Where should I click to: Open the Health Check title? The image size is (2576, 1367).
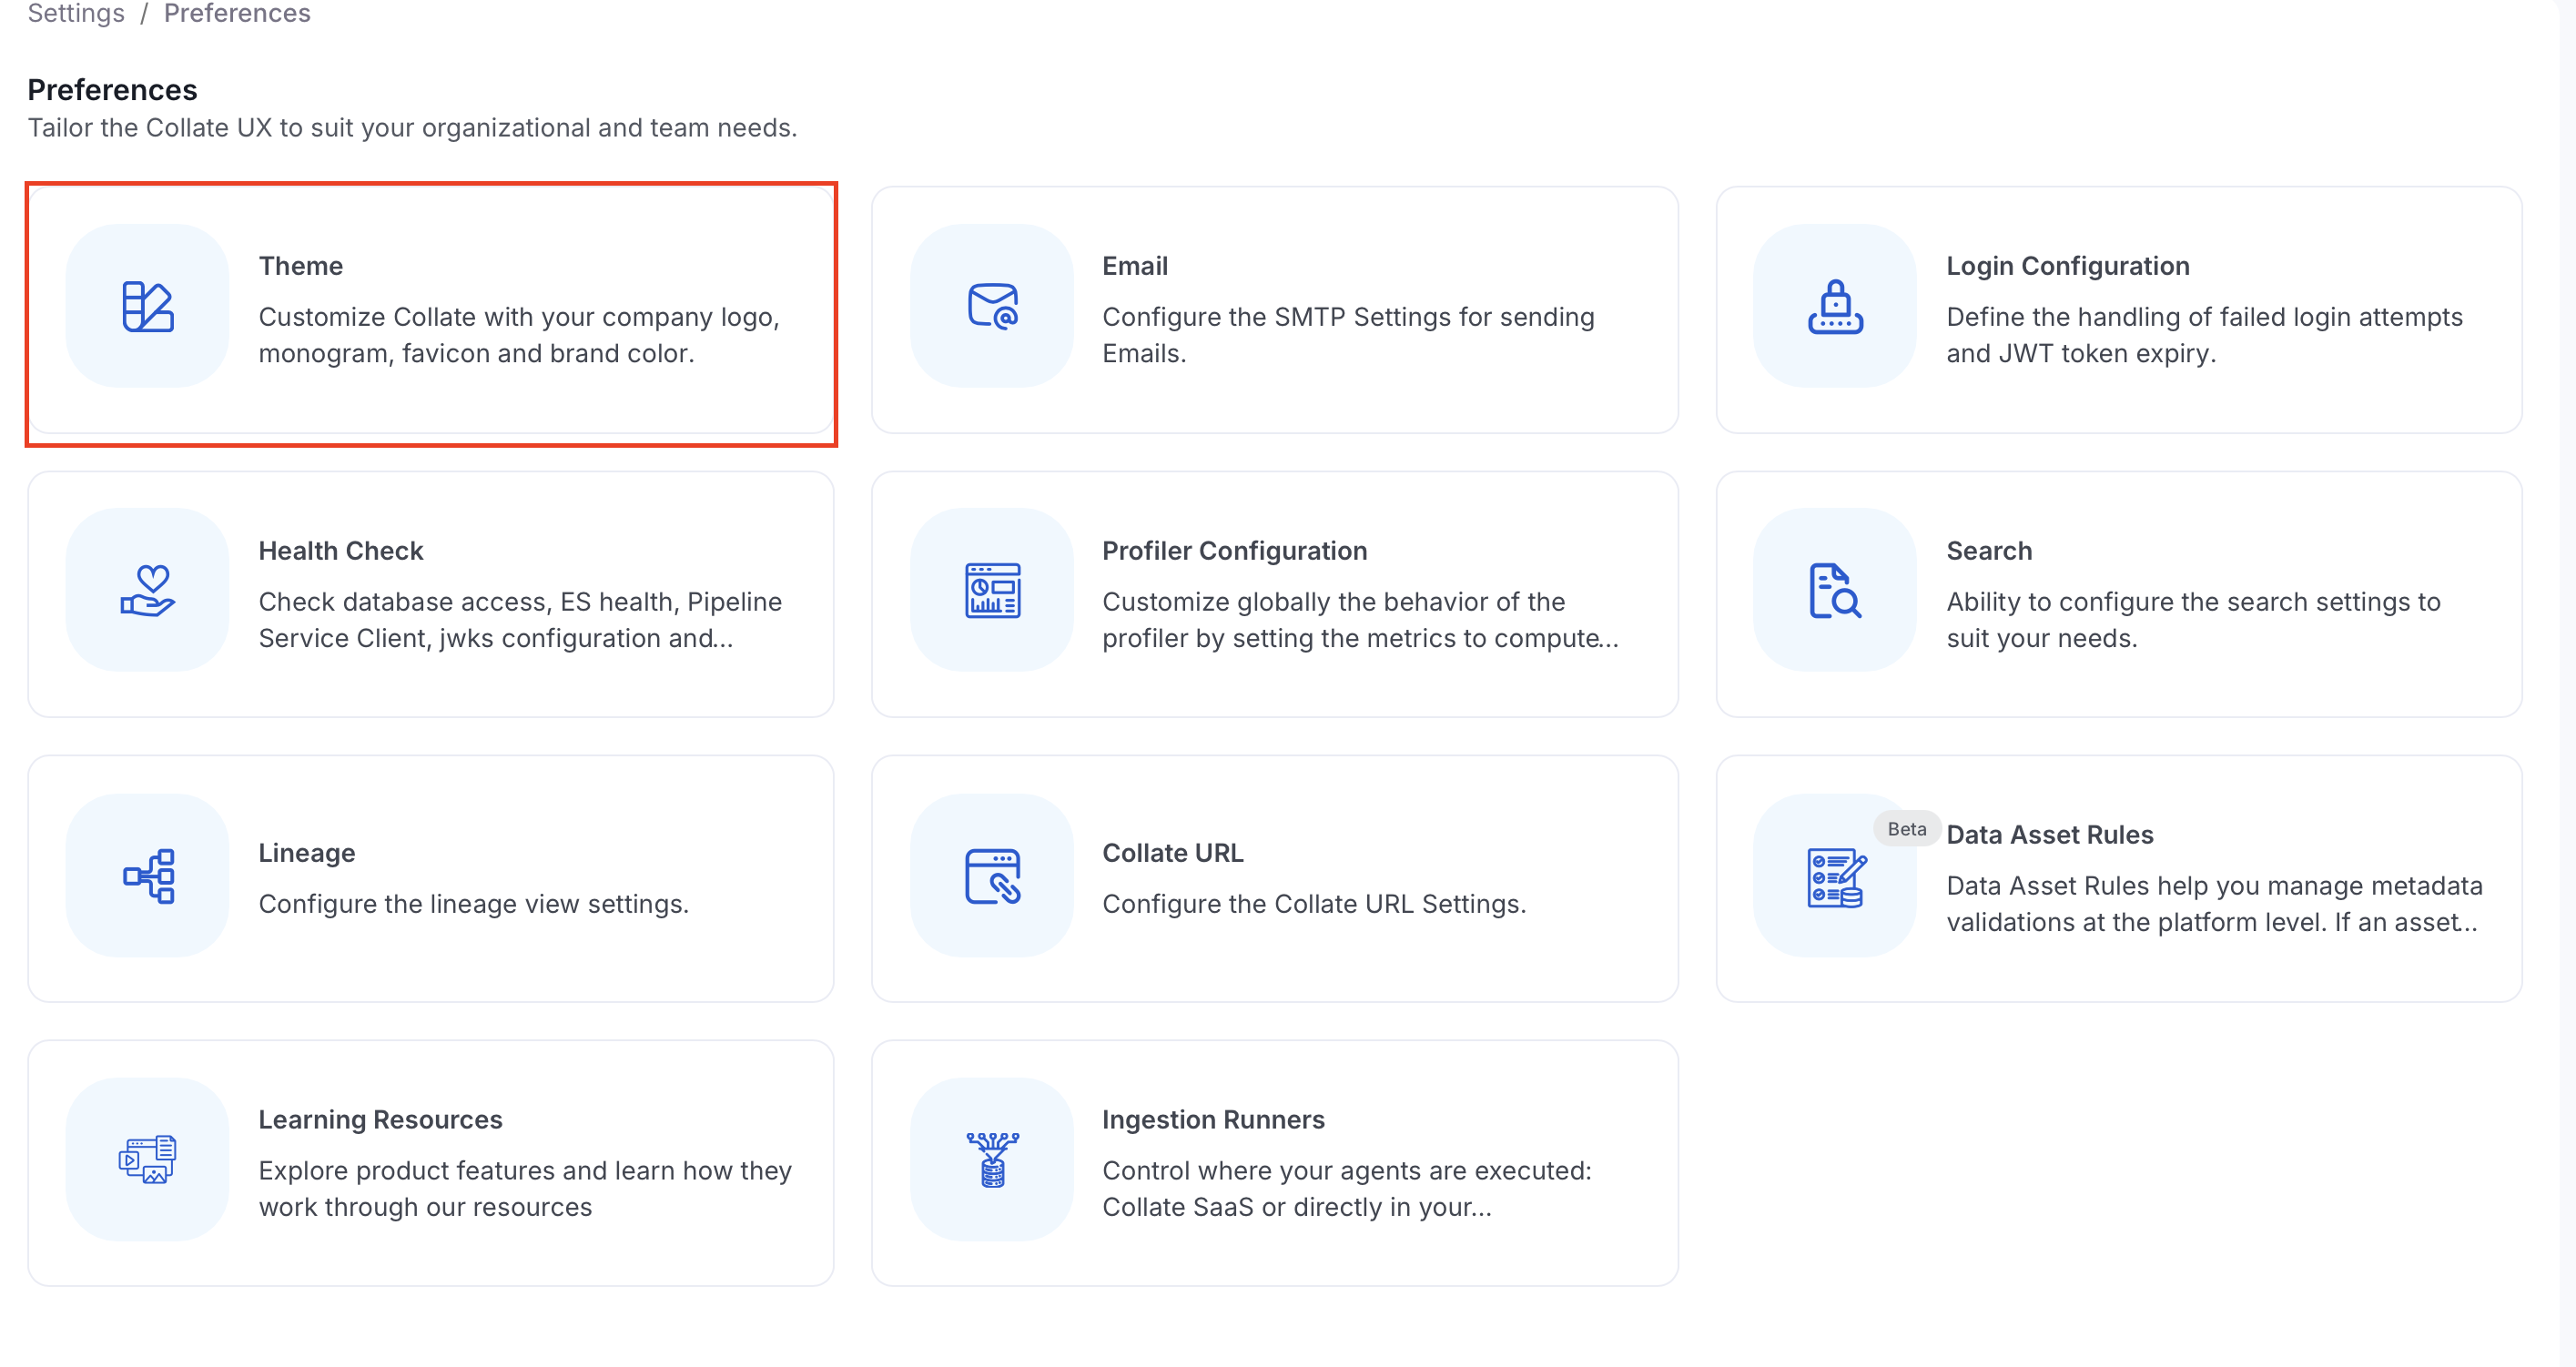coord(341,551)
